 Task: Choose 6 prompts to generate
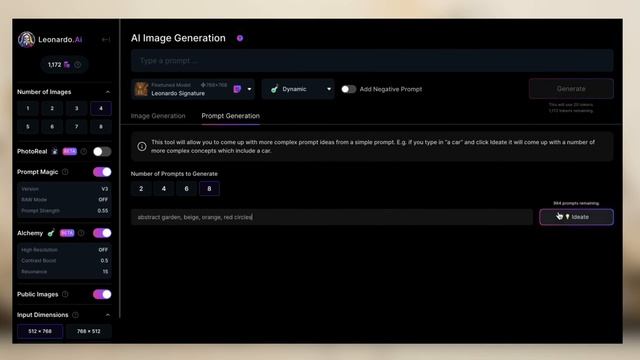tap(187, 189)
